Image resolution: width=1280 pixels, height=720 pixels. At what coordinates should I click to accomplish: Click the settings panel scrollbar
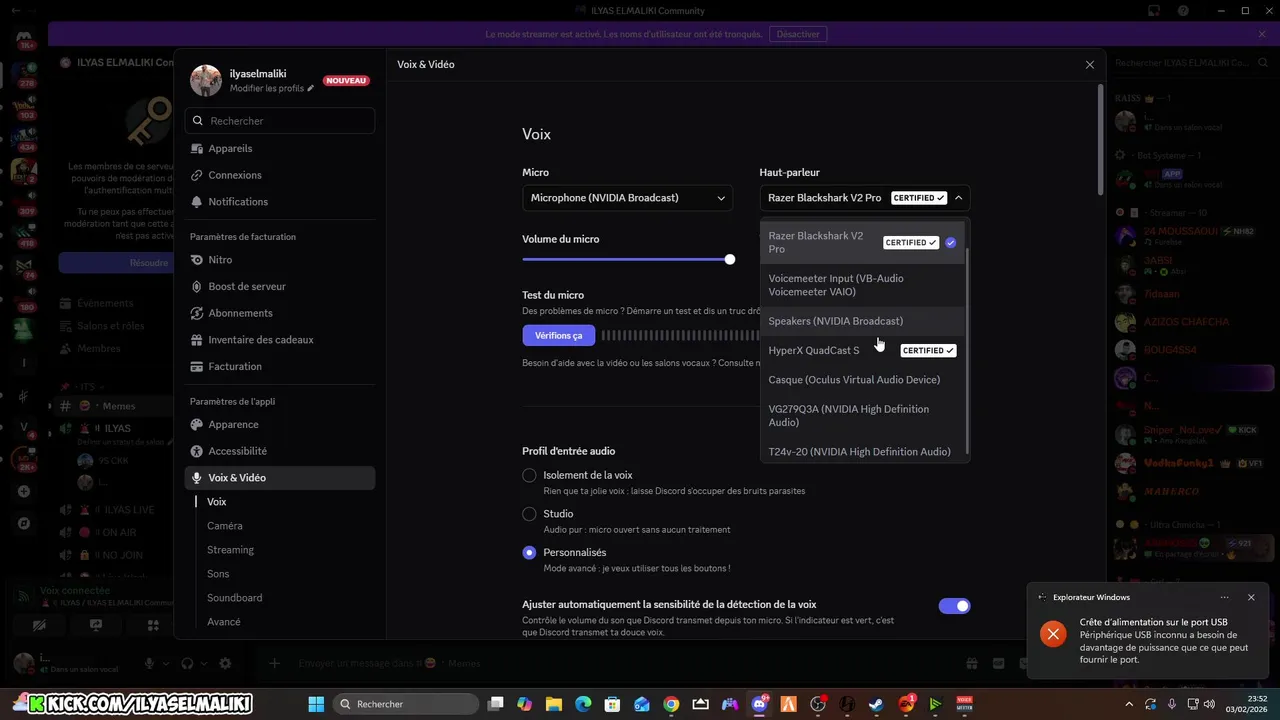[1102, 140]
